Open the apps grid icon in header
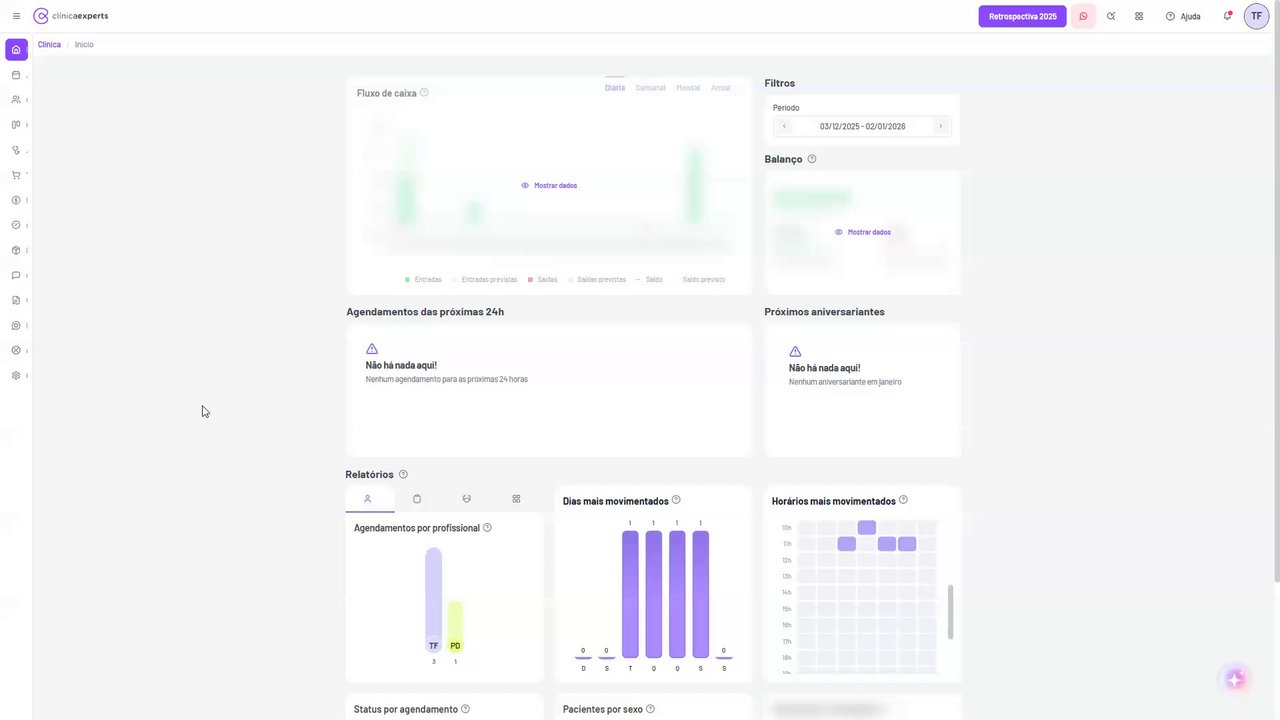The width and height of the screenshot is (1280, 720). (x=1139, y=16)
